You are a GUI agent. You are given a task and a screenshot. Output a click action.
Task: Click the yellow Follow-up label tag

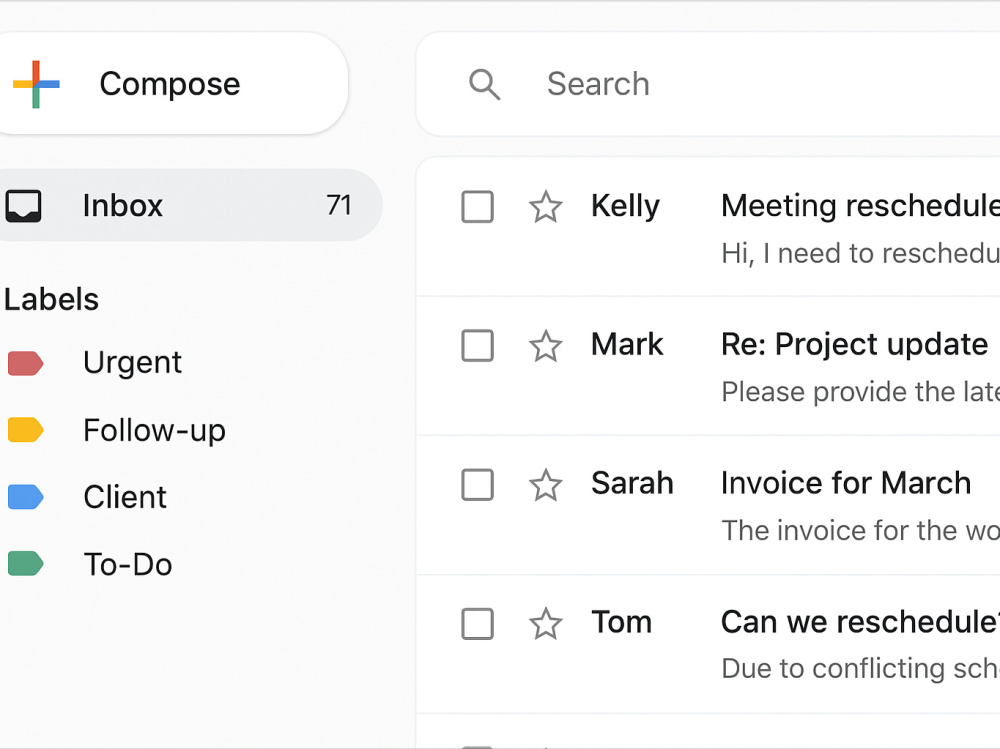pyautogui.click(x=26, y=430)
